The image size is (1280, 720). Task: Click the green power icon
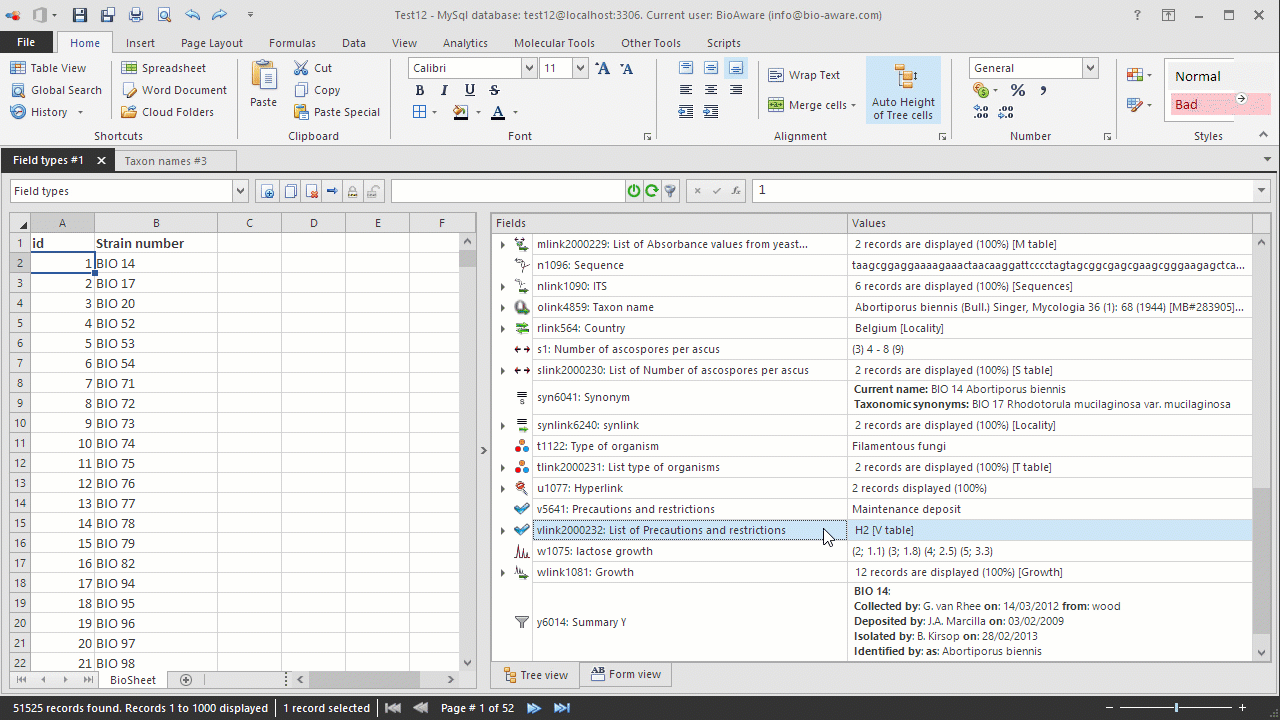(x=633, y=191)
